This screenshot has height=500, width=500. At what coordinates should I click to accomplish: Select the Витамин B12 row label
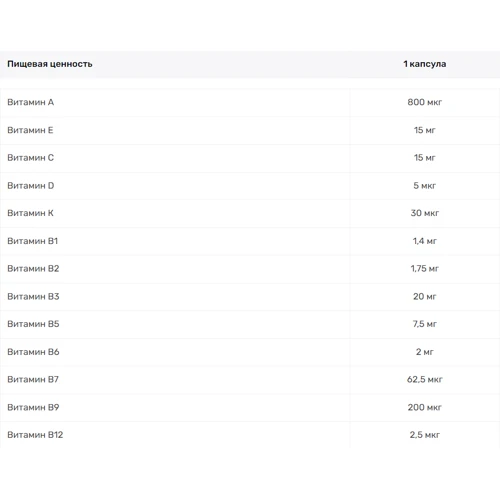(x=35, y=435)
